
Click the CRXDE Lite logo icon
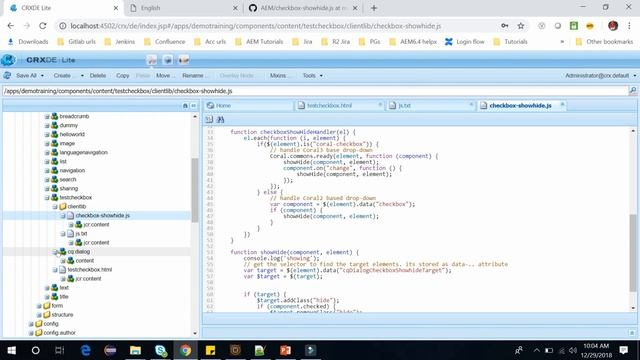pos(8,60)
